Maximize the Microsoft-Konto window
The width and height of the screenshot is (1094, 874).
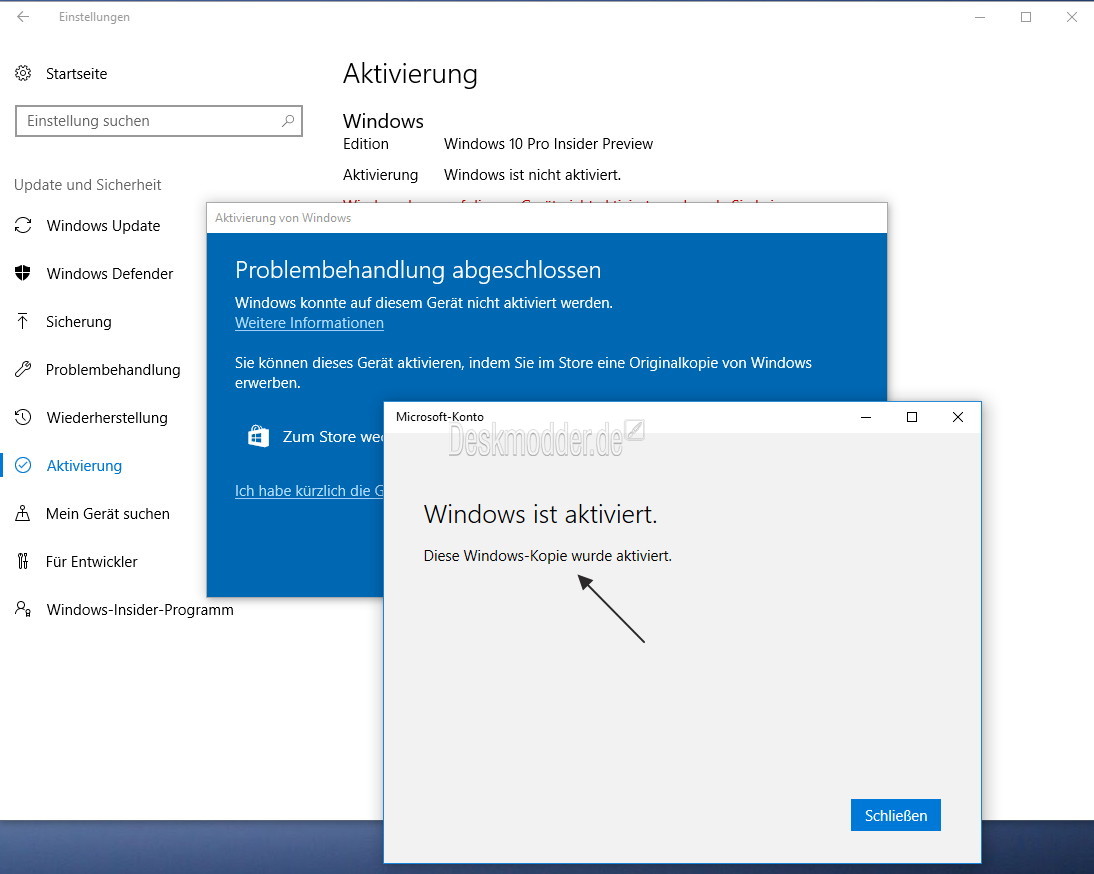[x=911, y=417]
